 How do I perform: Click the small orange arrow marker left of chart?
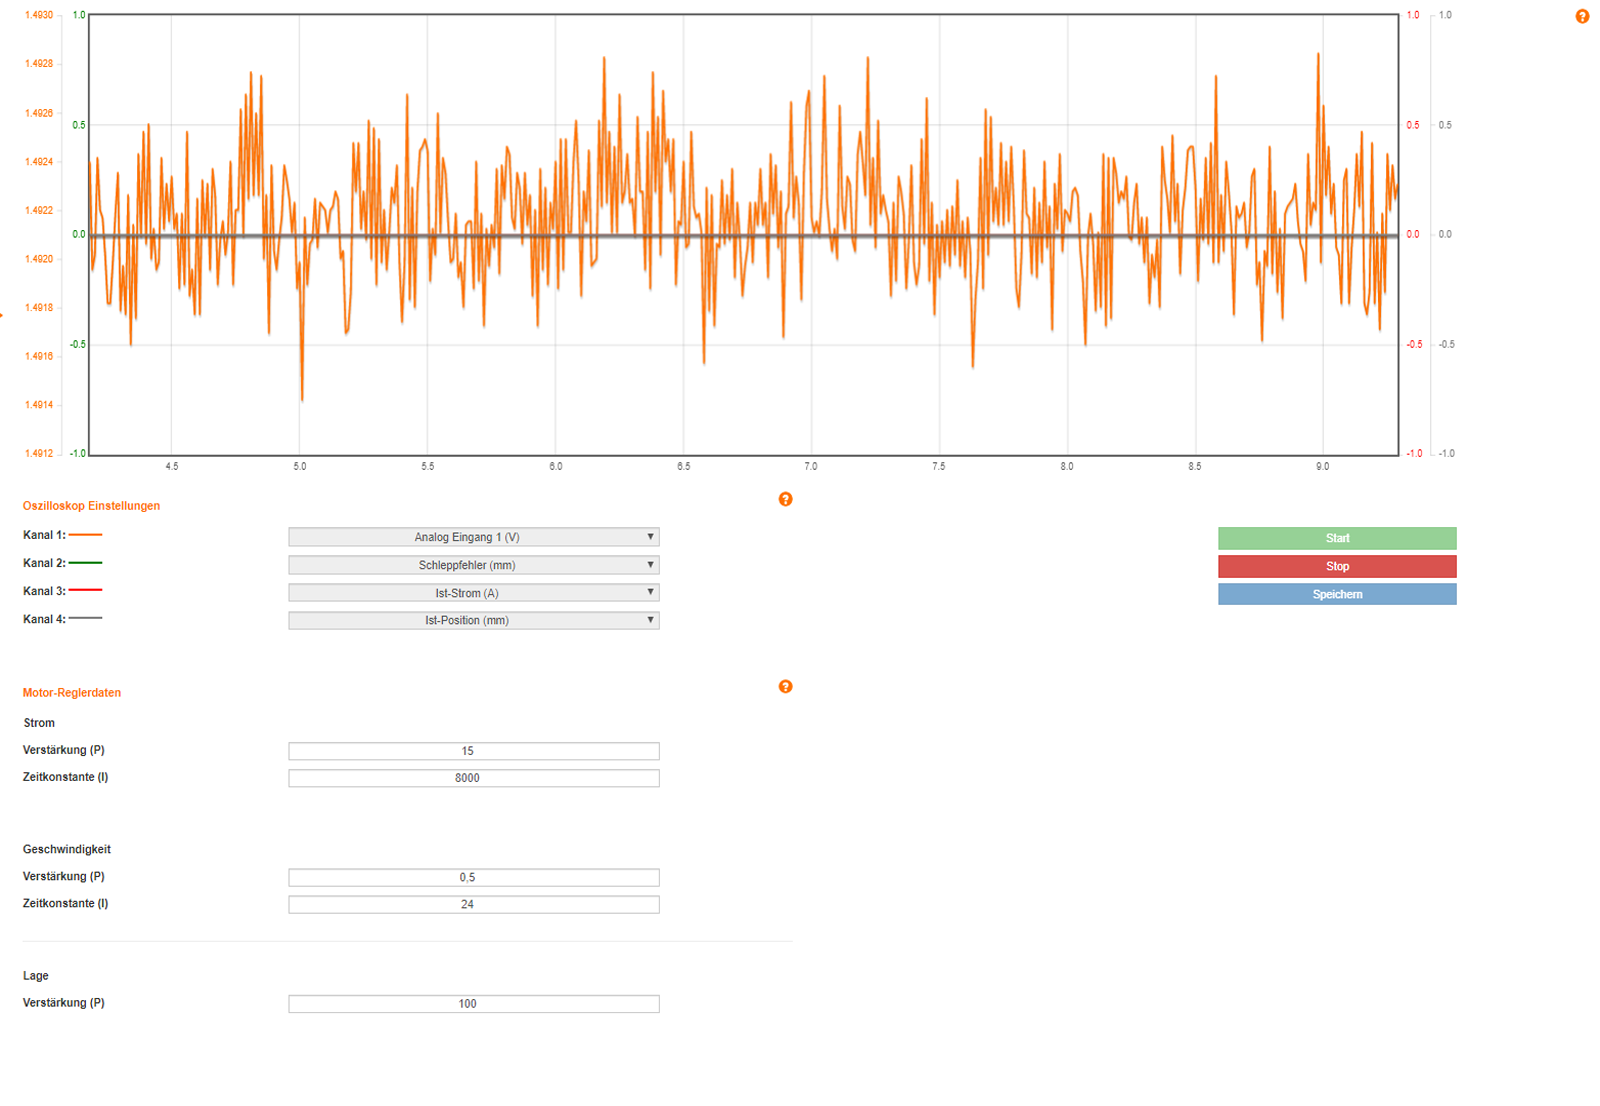[2, 315]
